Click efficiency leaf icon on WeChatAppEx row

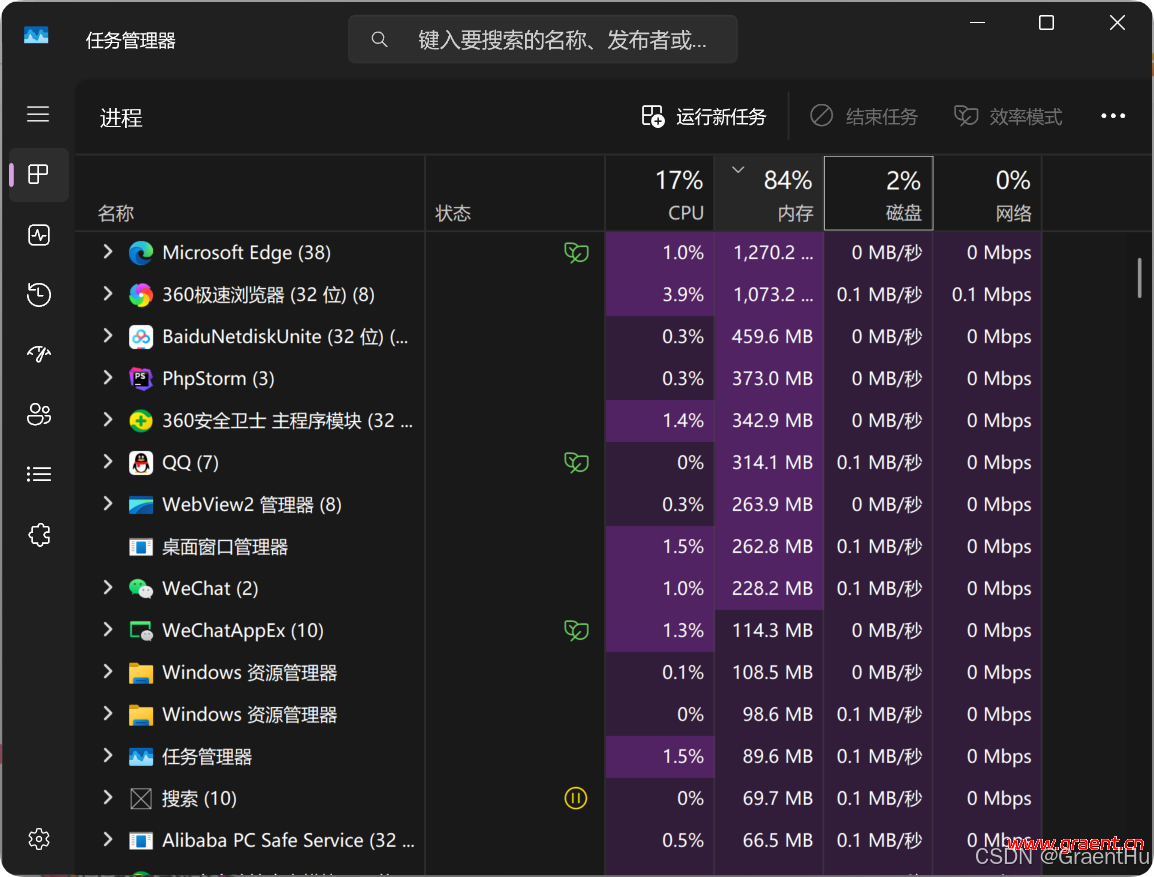[576, 631]
